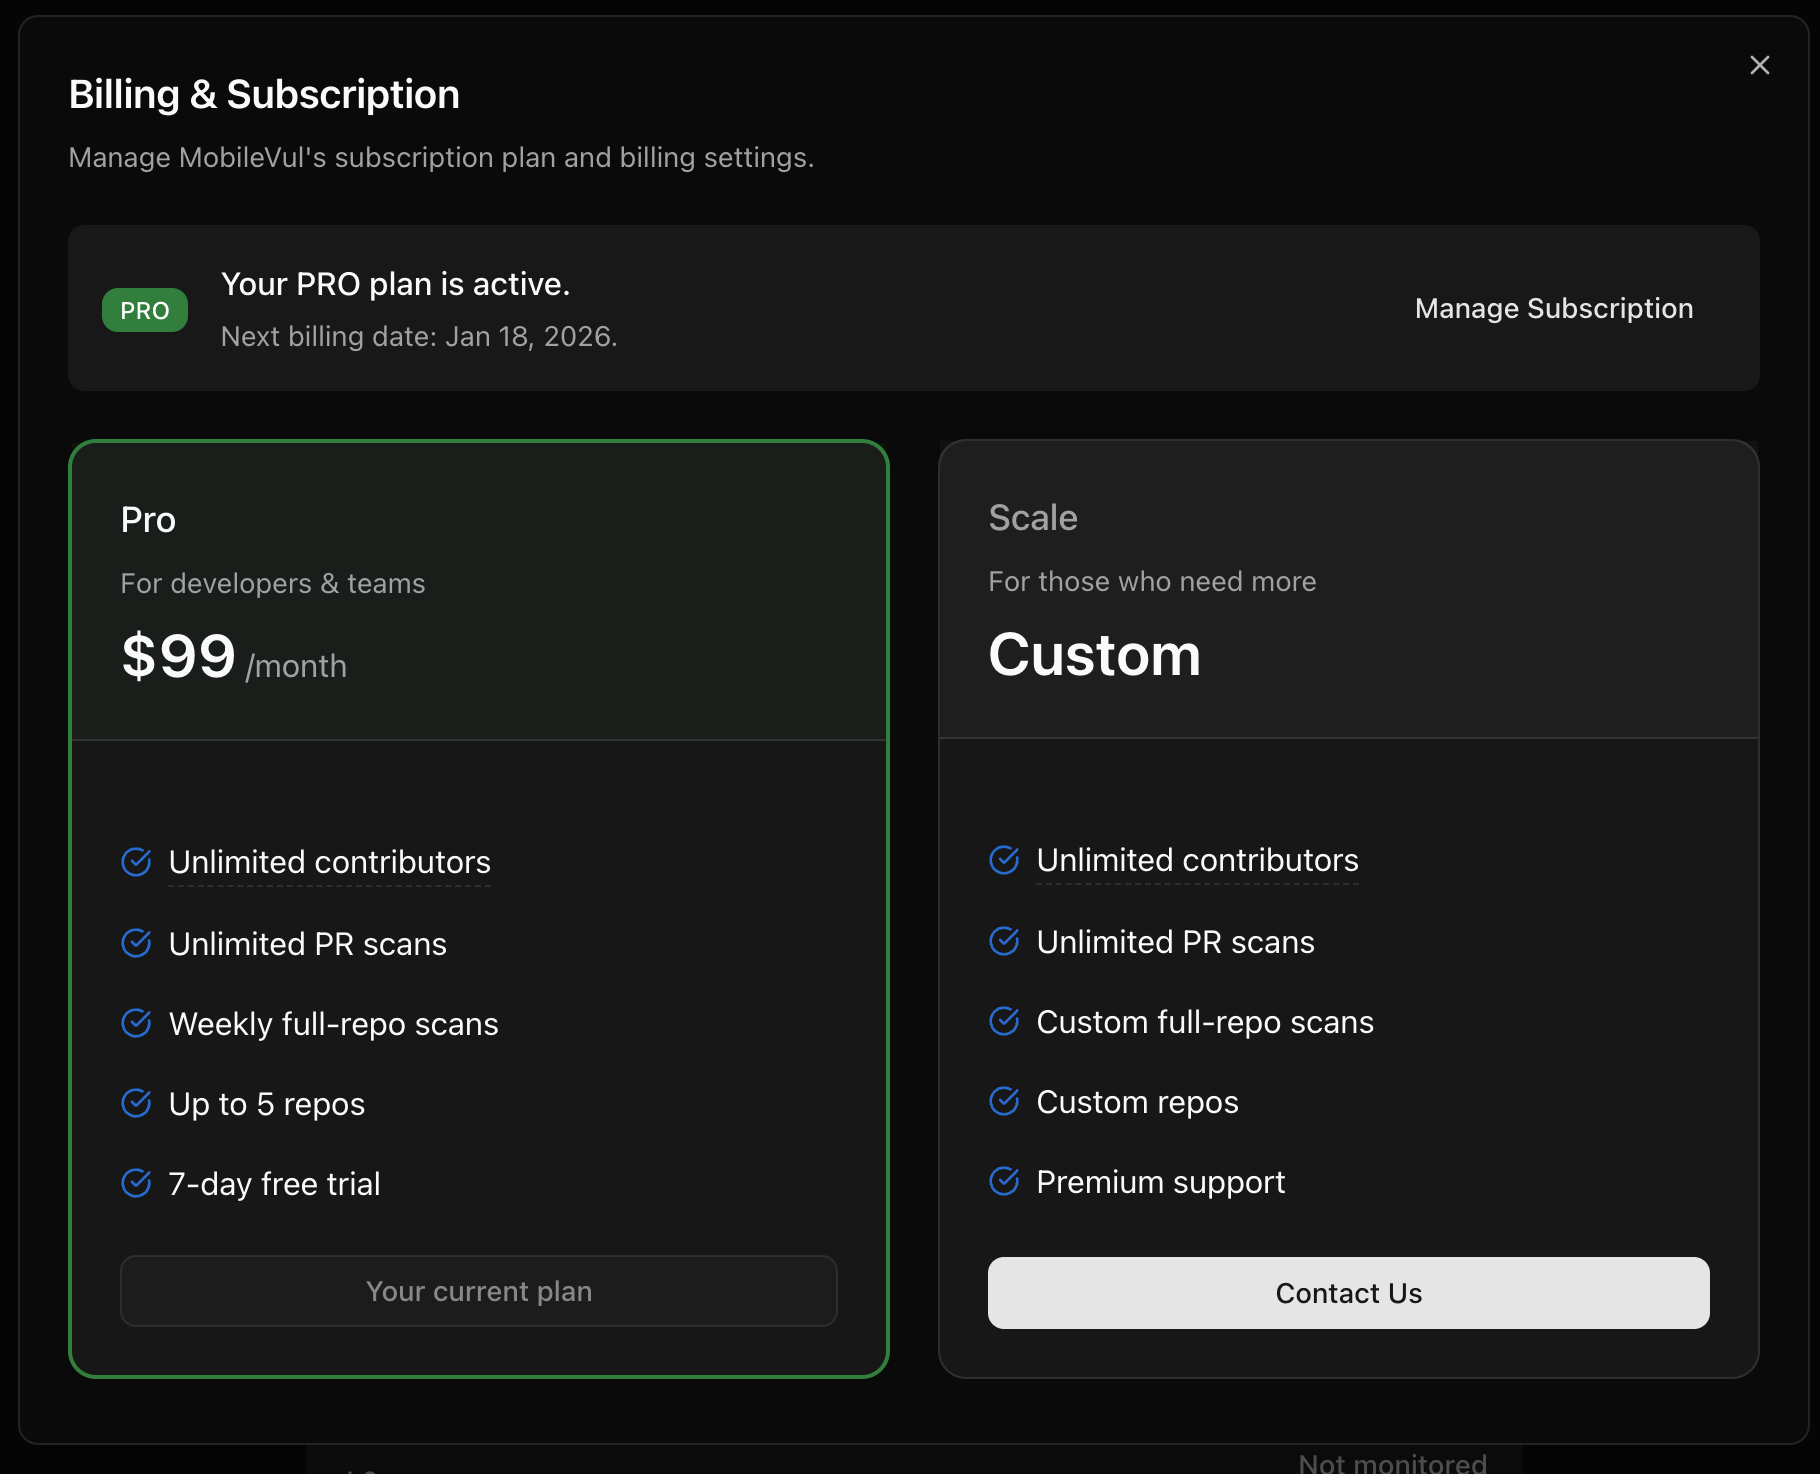Click the Contact Us button for the Scale plan

tap(1348, 1292)
